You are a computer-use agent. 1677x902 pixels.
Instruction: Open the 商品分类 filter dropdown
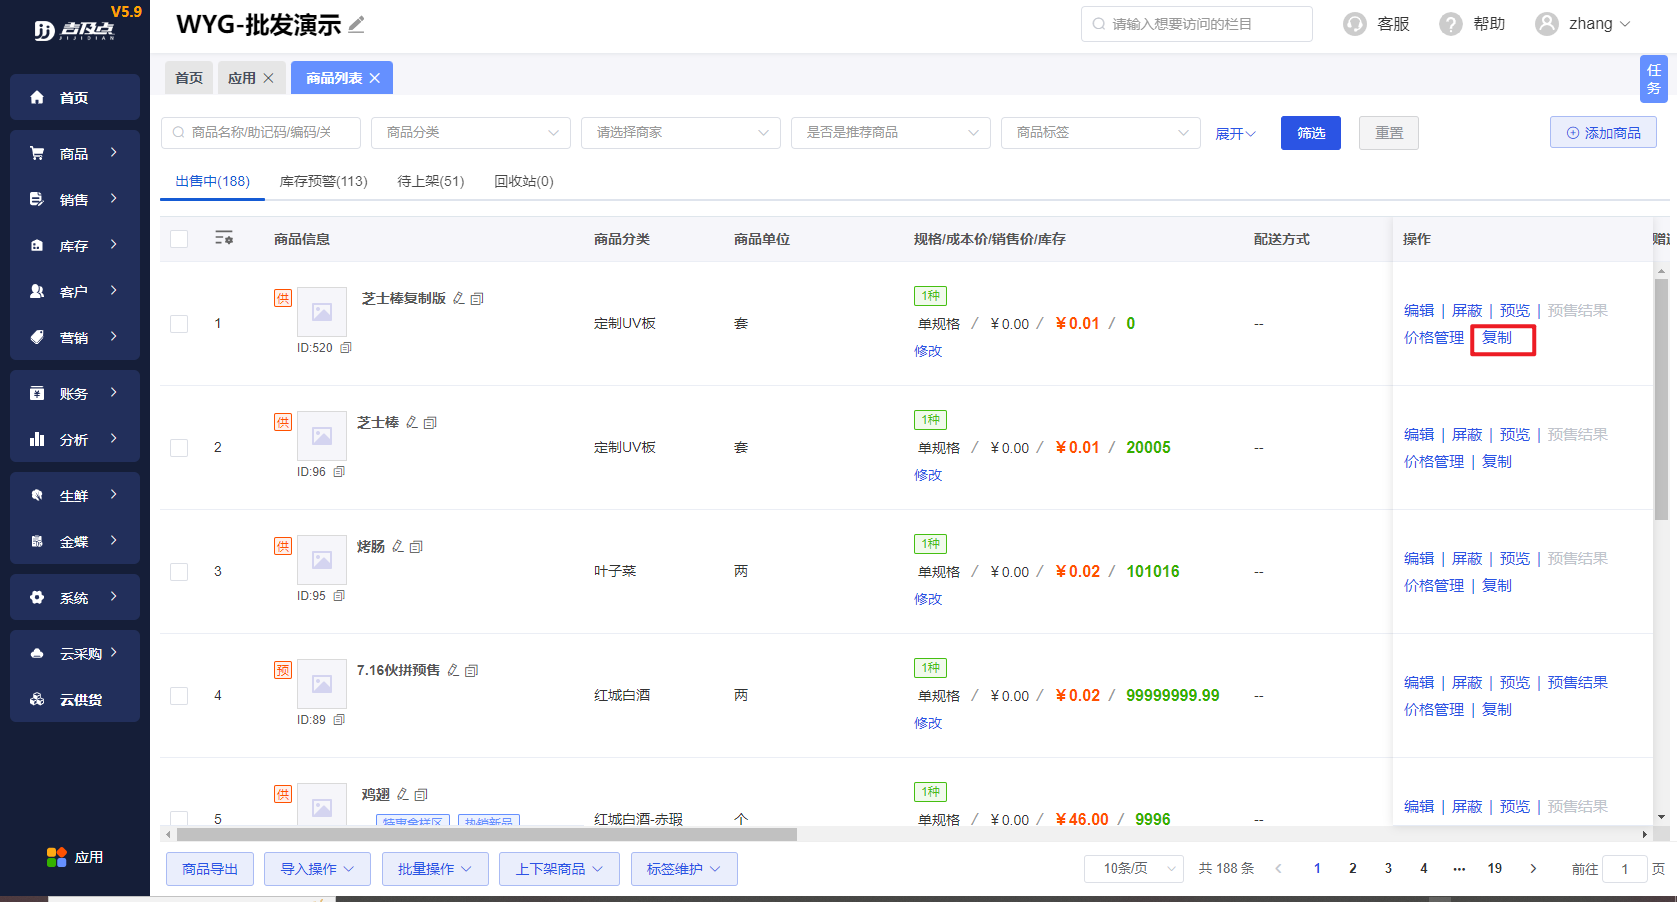click(x=470, y=133)
